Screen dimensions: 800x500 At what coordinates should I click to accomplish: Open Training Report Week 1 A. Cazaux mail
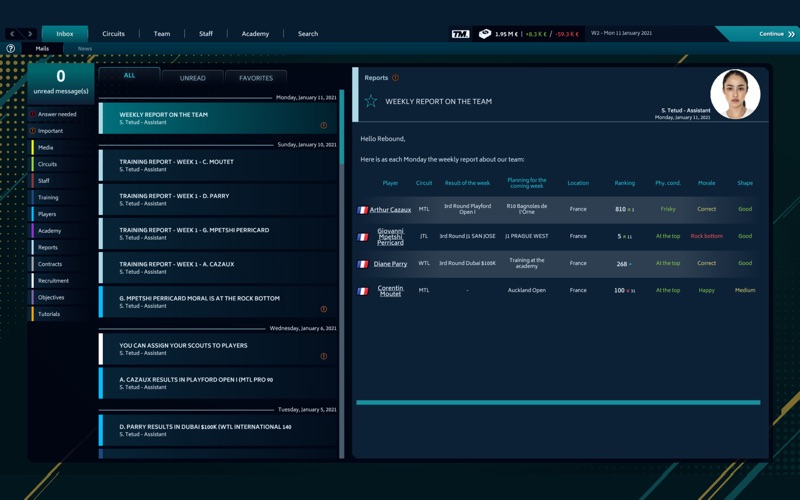[218, 268]
